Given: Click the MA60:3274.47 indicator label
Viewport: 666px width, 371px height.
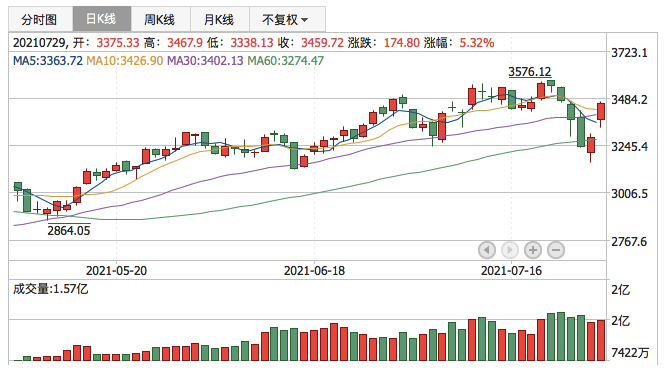Looking at the screenshot, I should point(285,61).
